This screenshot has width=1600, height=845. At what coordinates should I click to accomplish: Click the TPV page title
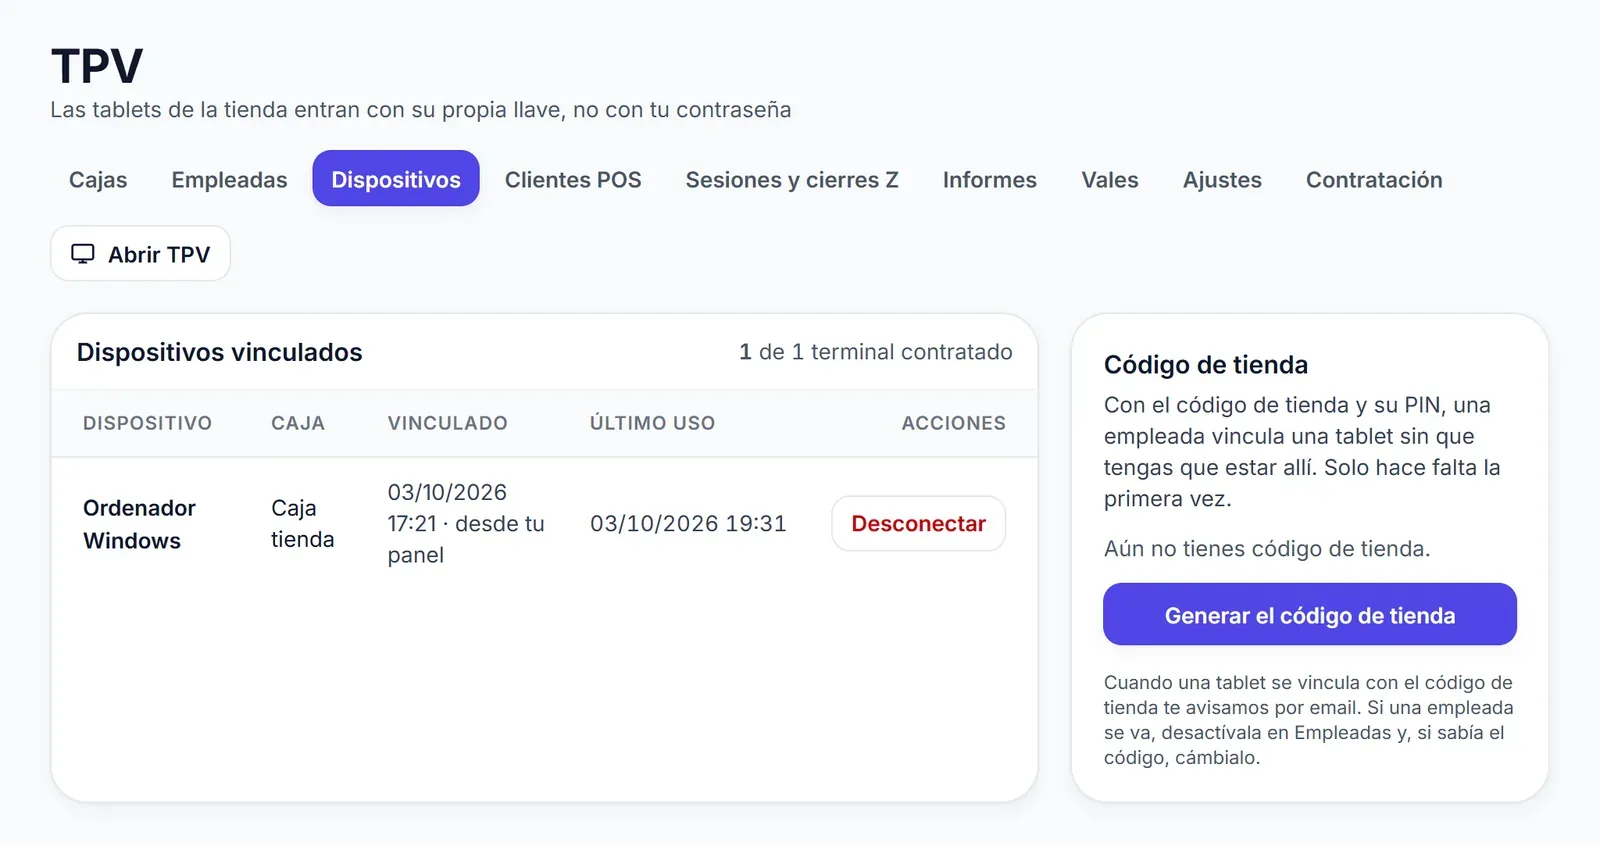(97, 67)
